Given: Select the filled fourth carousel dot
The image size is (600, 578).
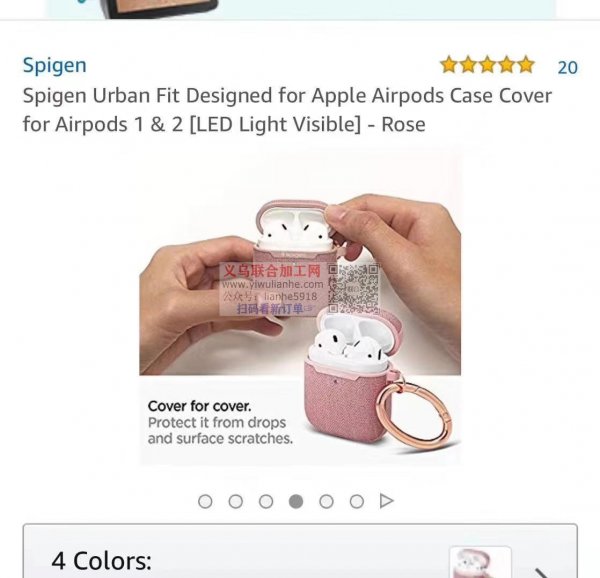Looking at the screenshot, I should tap(296, 501).
